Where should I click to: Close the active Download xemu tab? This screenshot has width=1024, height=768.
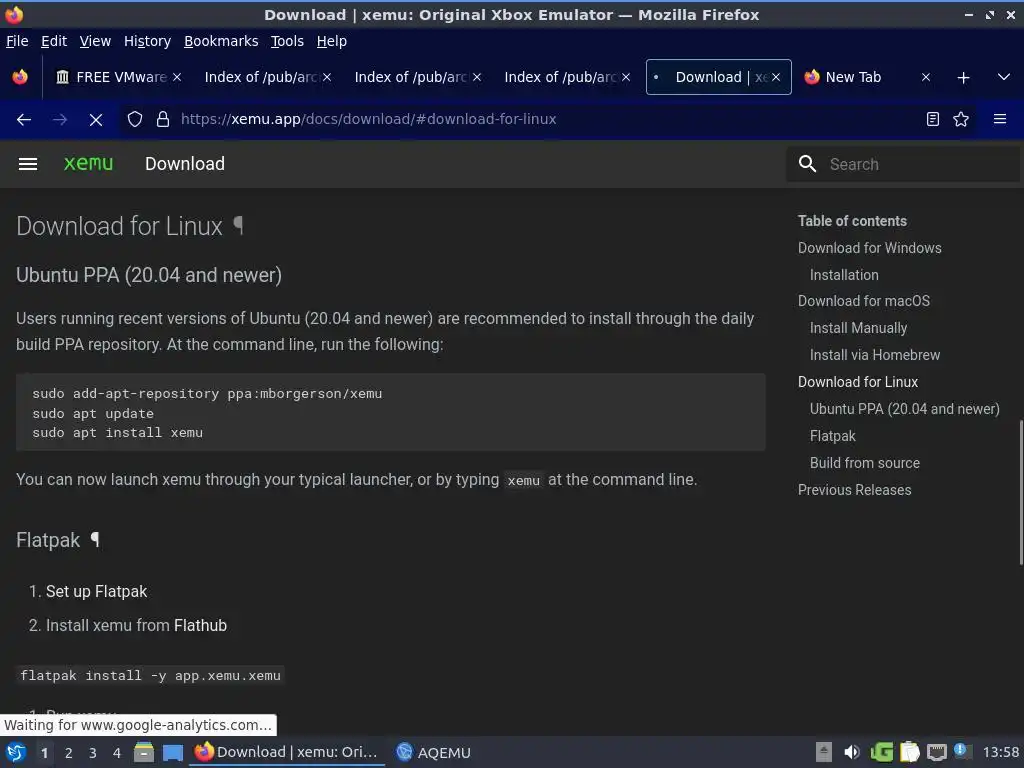(x=776, y=77)
